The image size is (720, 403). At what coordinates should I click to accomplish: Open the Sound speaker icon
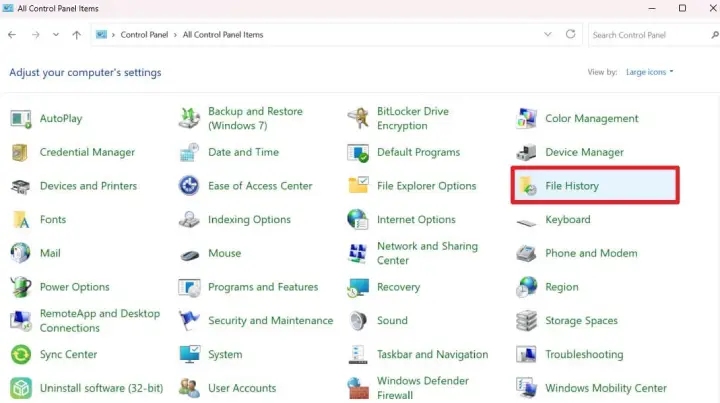[358, 321]
